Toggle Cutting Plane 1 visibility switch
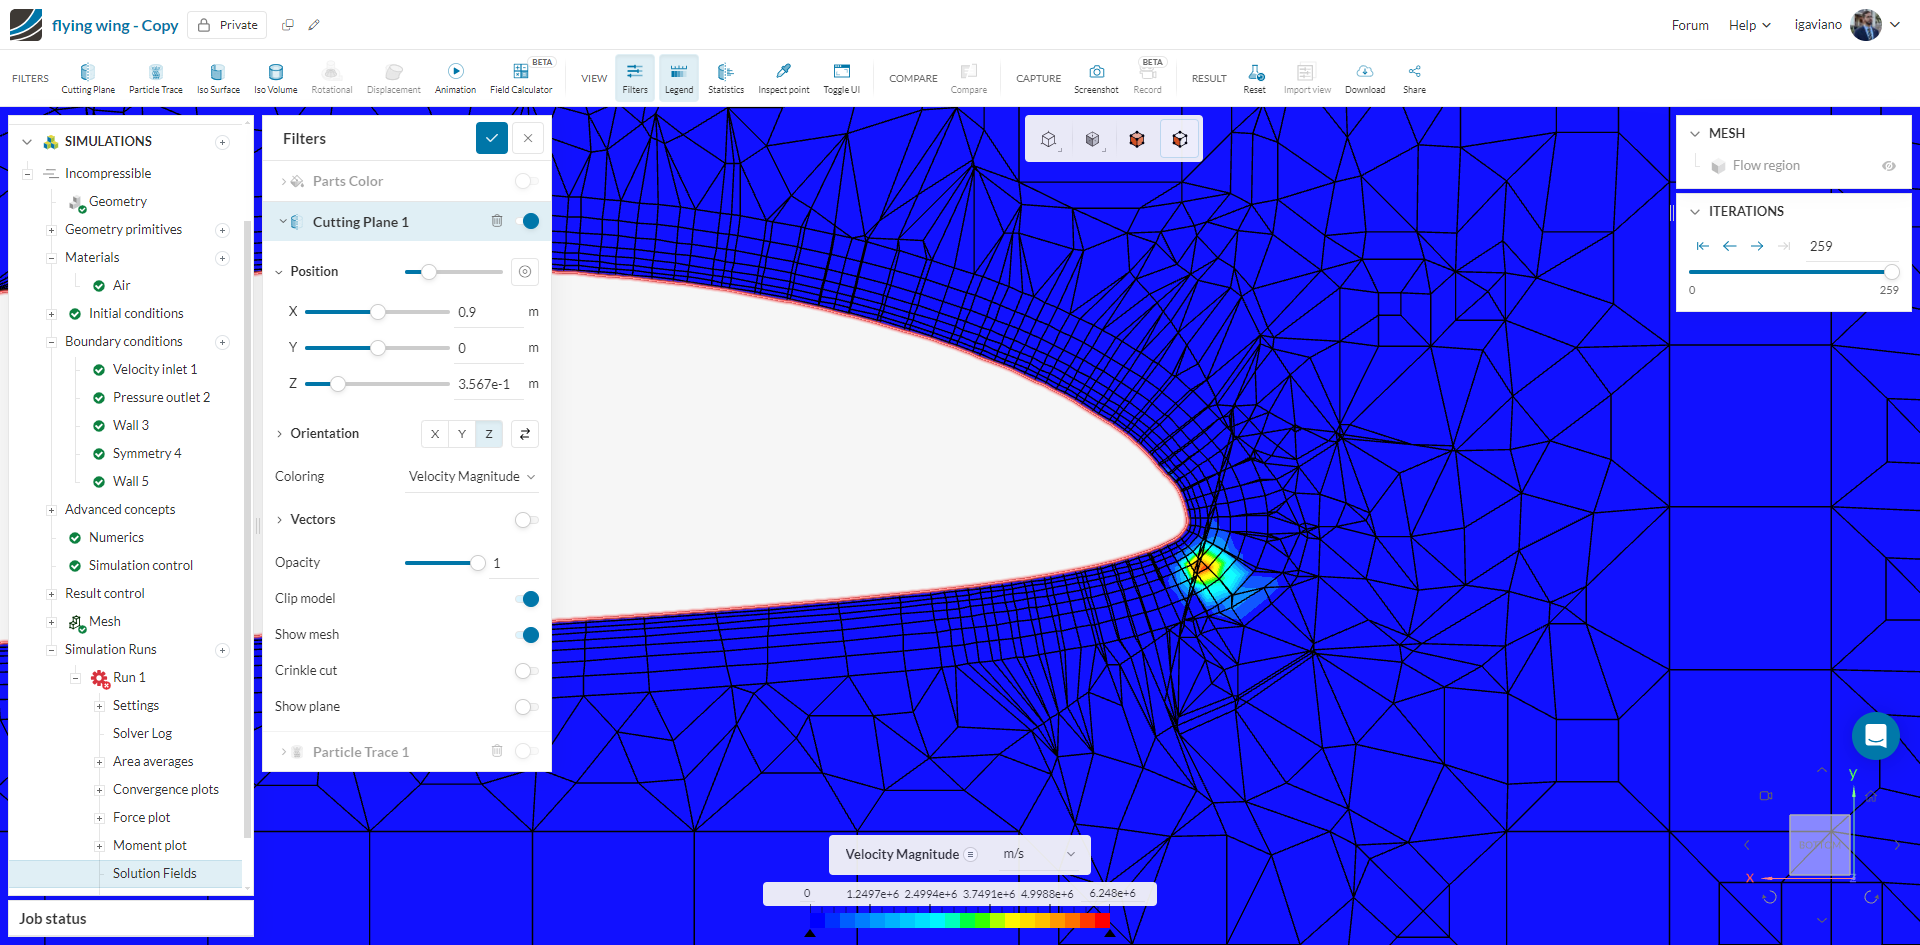Viewport: 1920px width, 945px height. coord(527,221)
